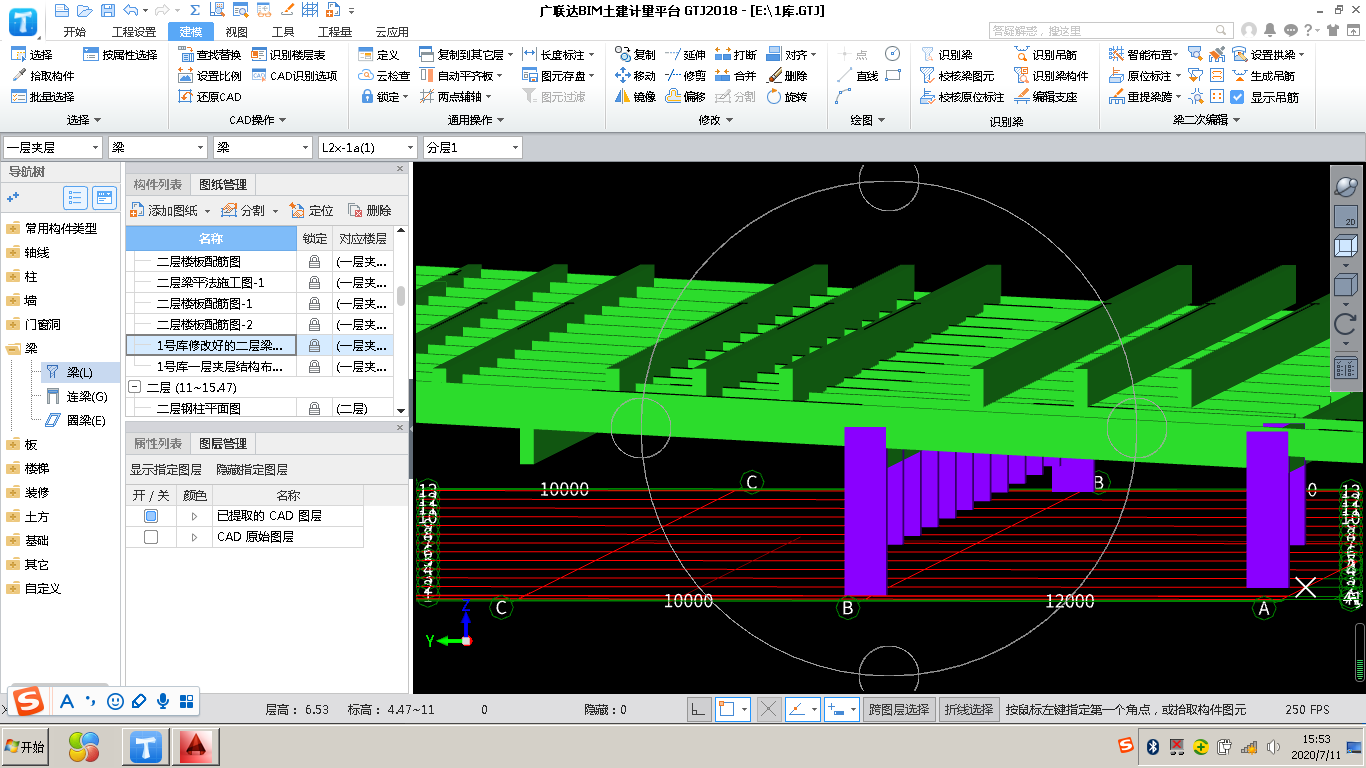Viewport: 1366px width, 768px height.
Task: Open the 锁定 dropdown in ribbon
Action: tap(384, 97)
